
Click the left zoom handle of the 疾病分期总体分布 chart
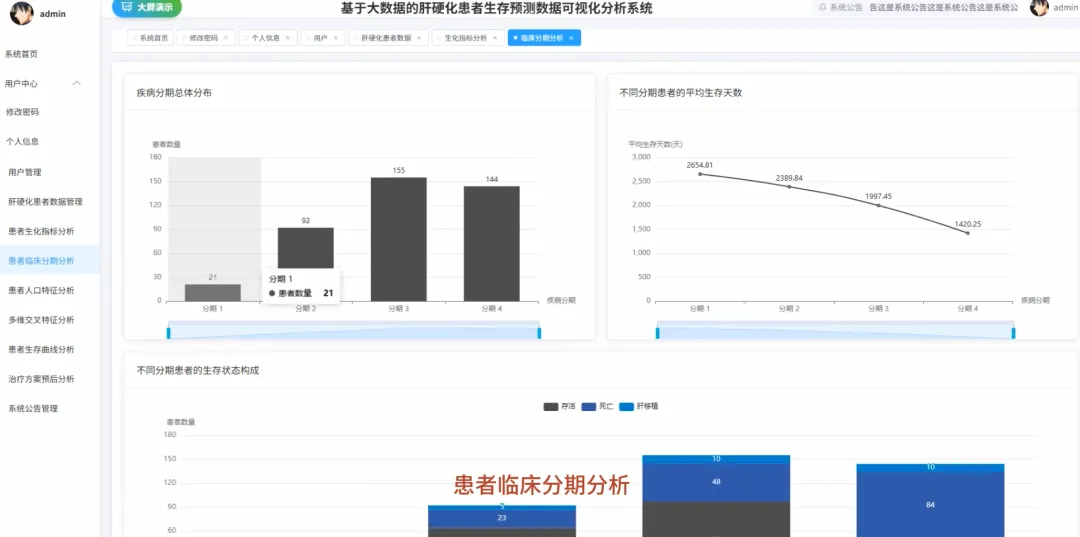(x=168, y=333)
